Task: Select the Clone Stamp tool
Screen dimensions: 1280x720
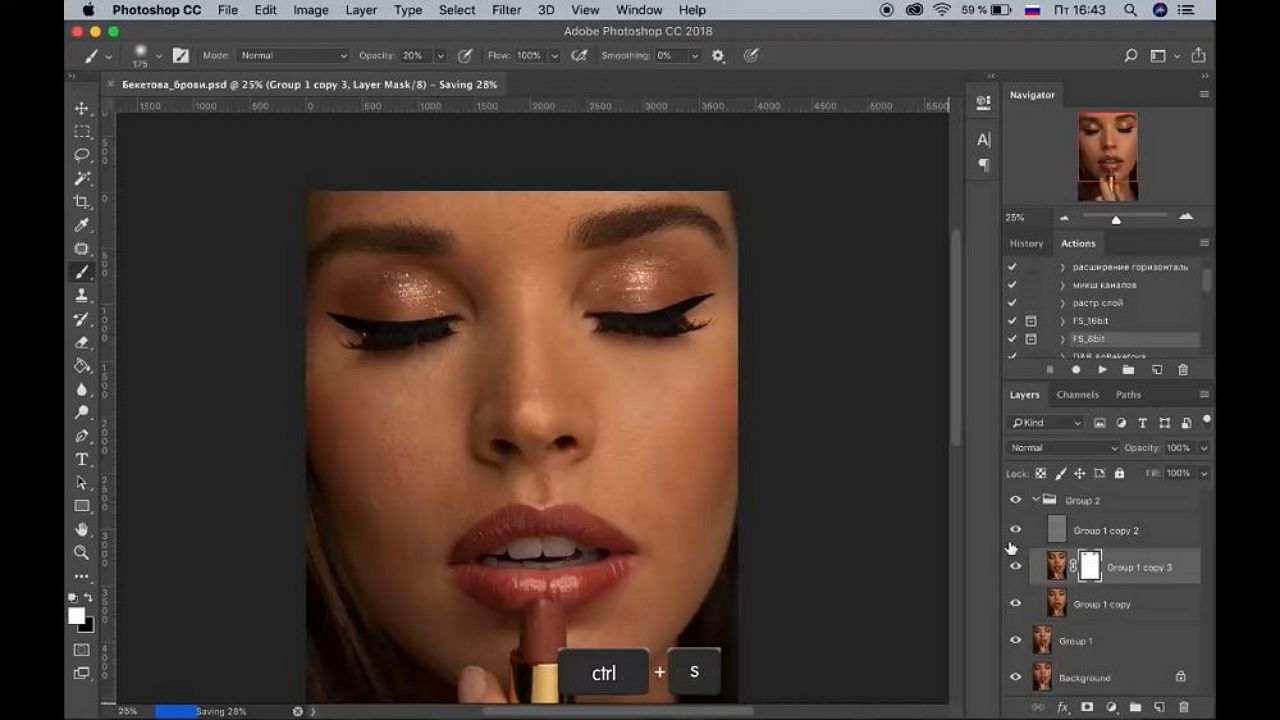Action: coord(82,296)
